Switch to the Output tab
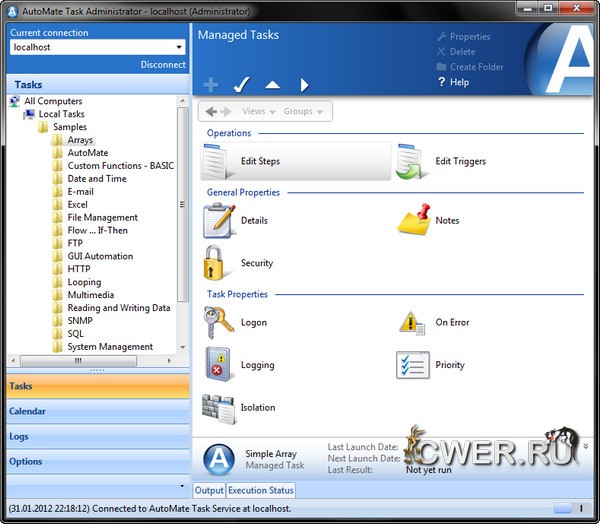Viewport: 600px width, 524px height. [209, 490]
